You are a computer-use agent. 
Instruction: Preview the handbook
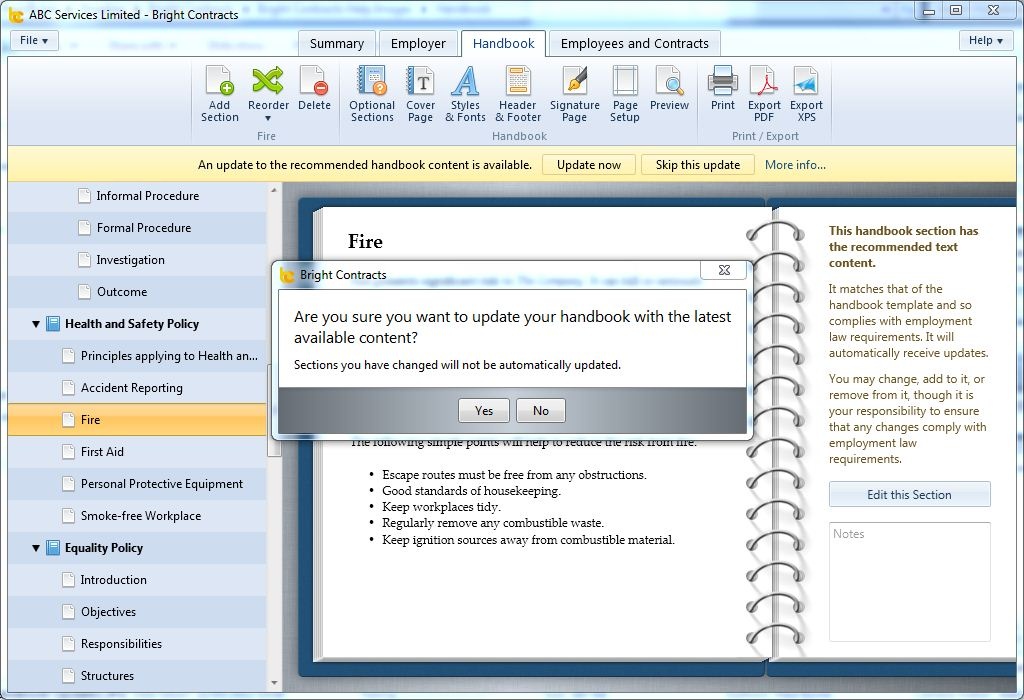pos(669,89)
